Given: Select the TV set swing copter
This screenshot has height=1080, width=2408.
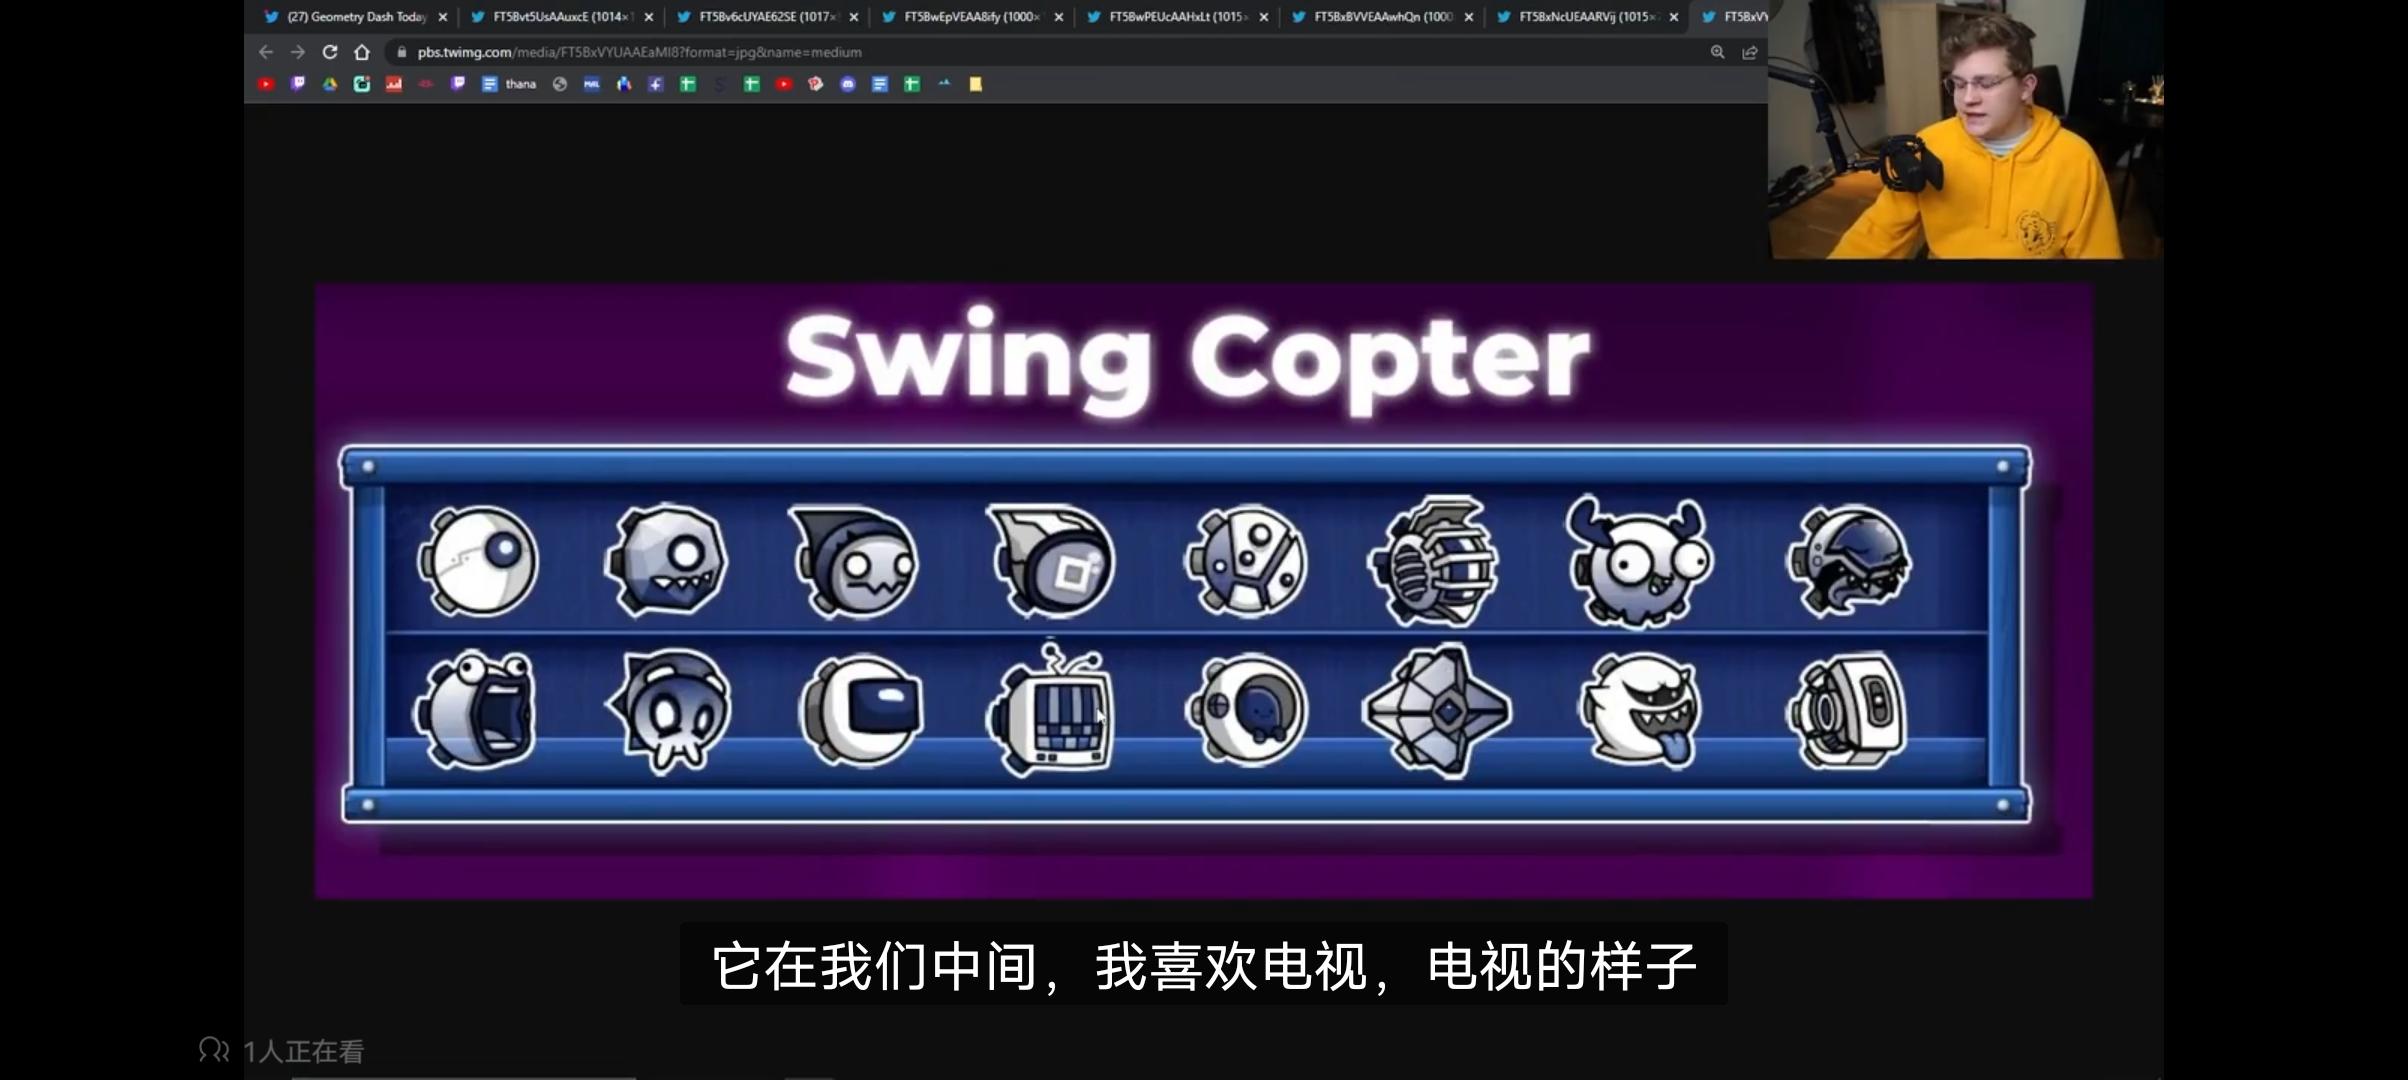Looking at the screenshot, I should (x=1050, y=710).
